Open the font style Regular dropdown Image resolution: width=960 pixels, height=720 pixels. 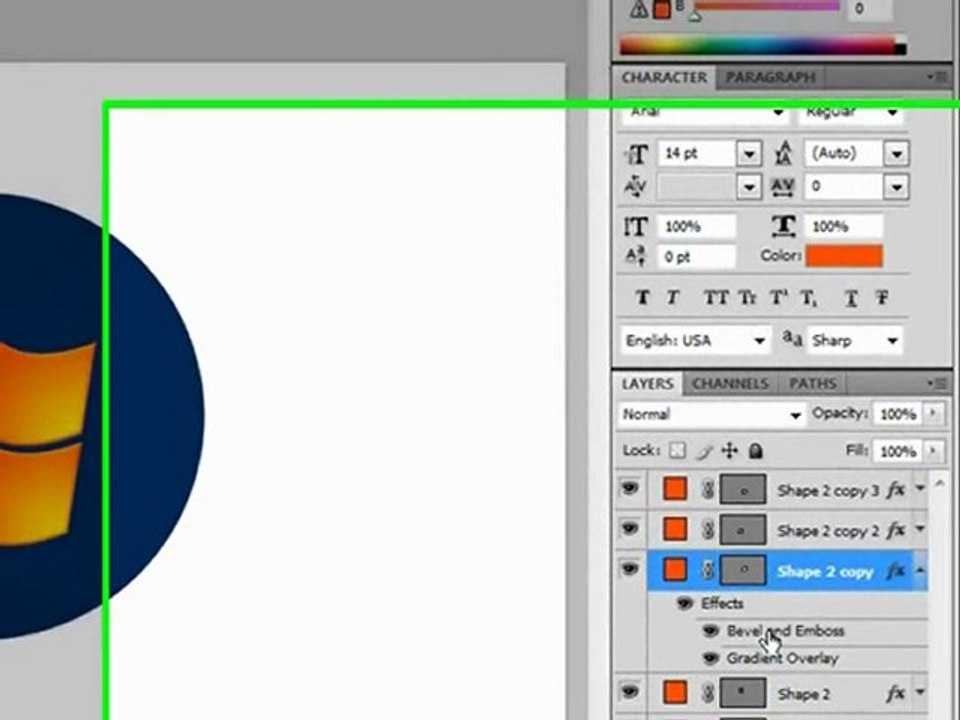click(x=892, y=113)
